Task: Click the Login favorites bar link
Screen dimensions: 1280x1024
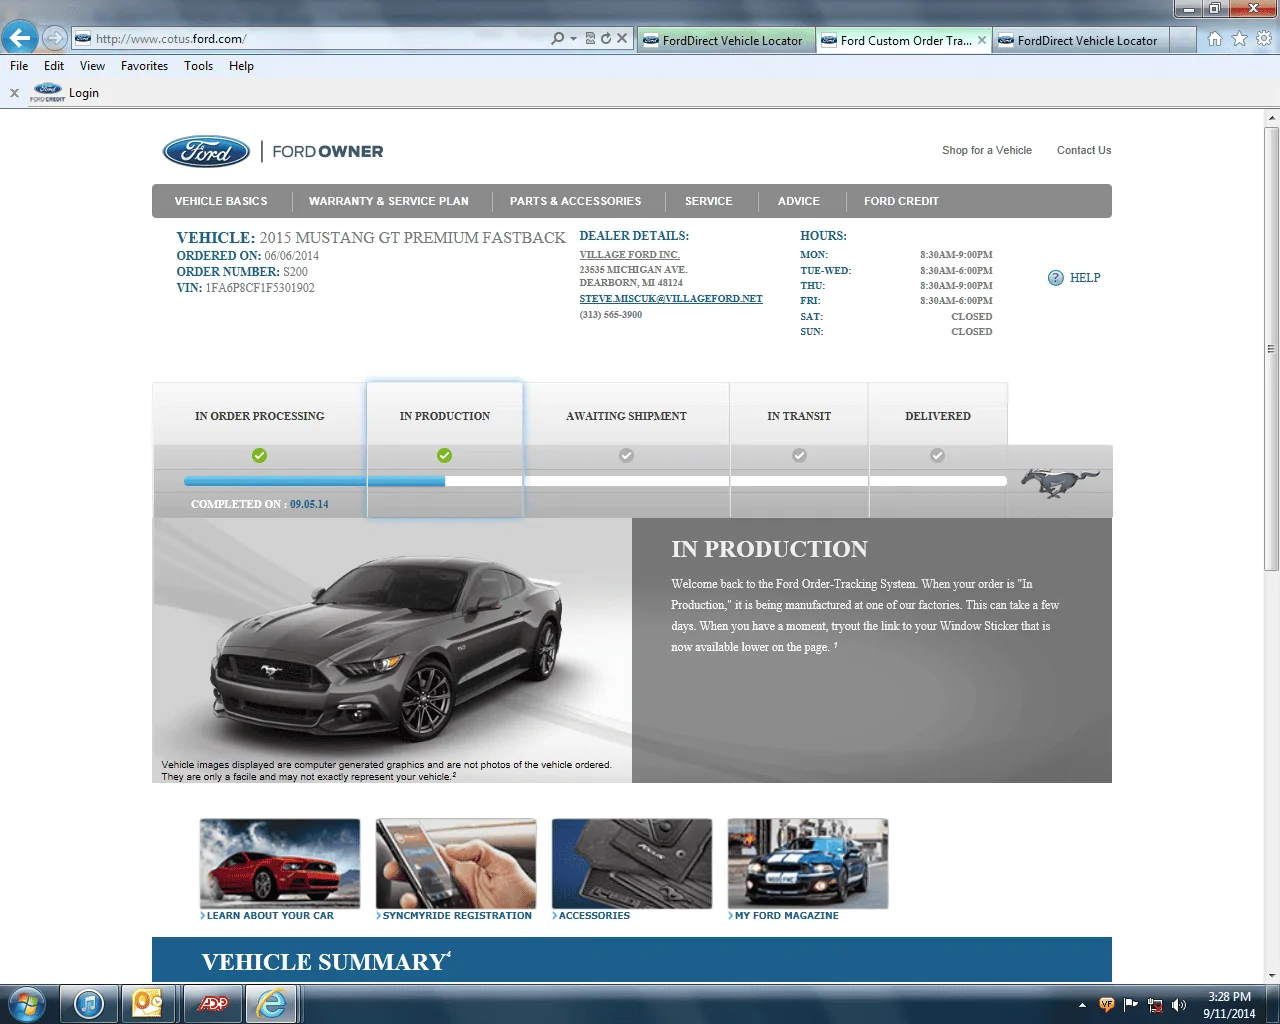Action: pyautogui.click(x=84, y=93)
